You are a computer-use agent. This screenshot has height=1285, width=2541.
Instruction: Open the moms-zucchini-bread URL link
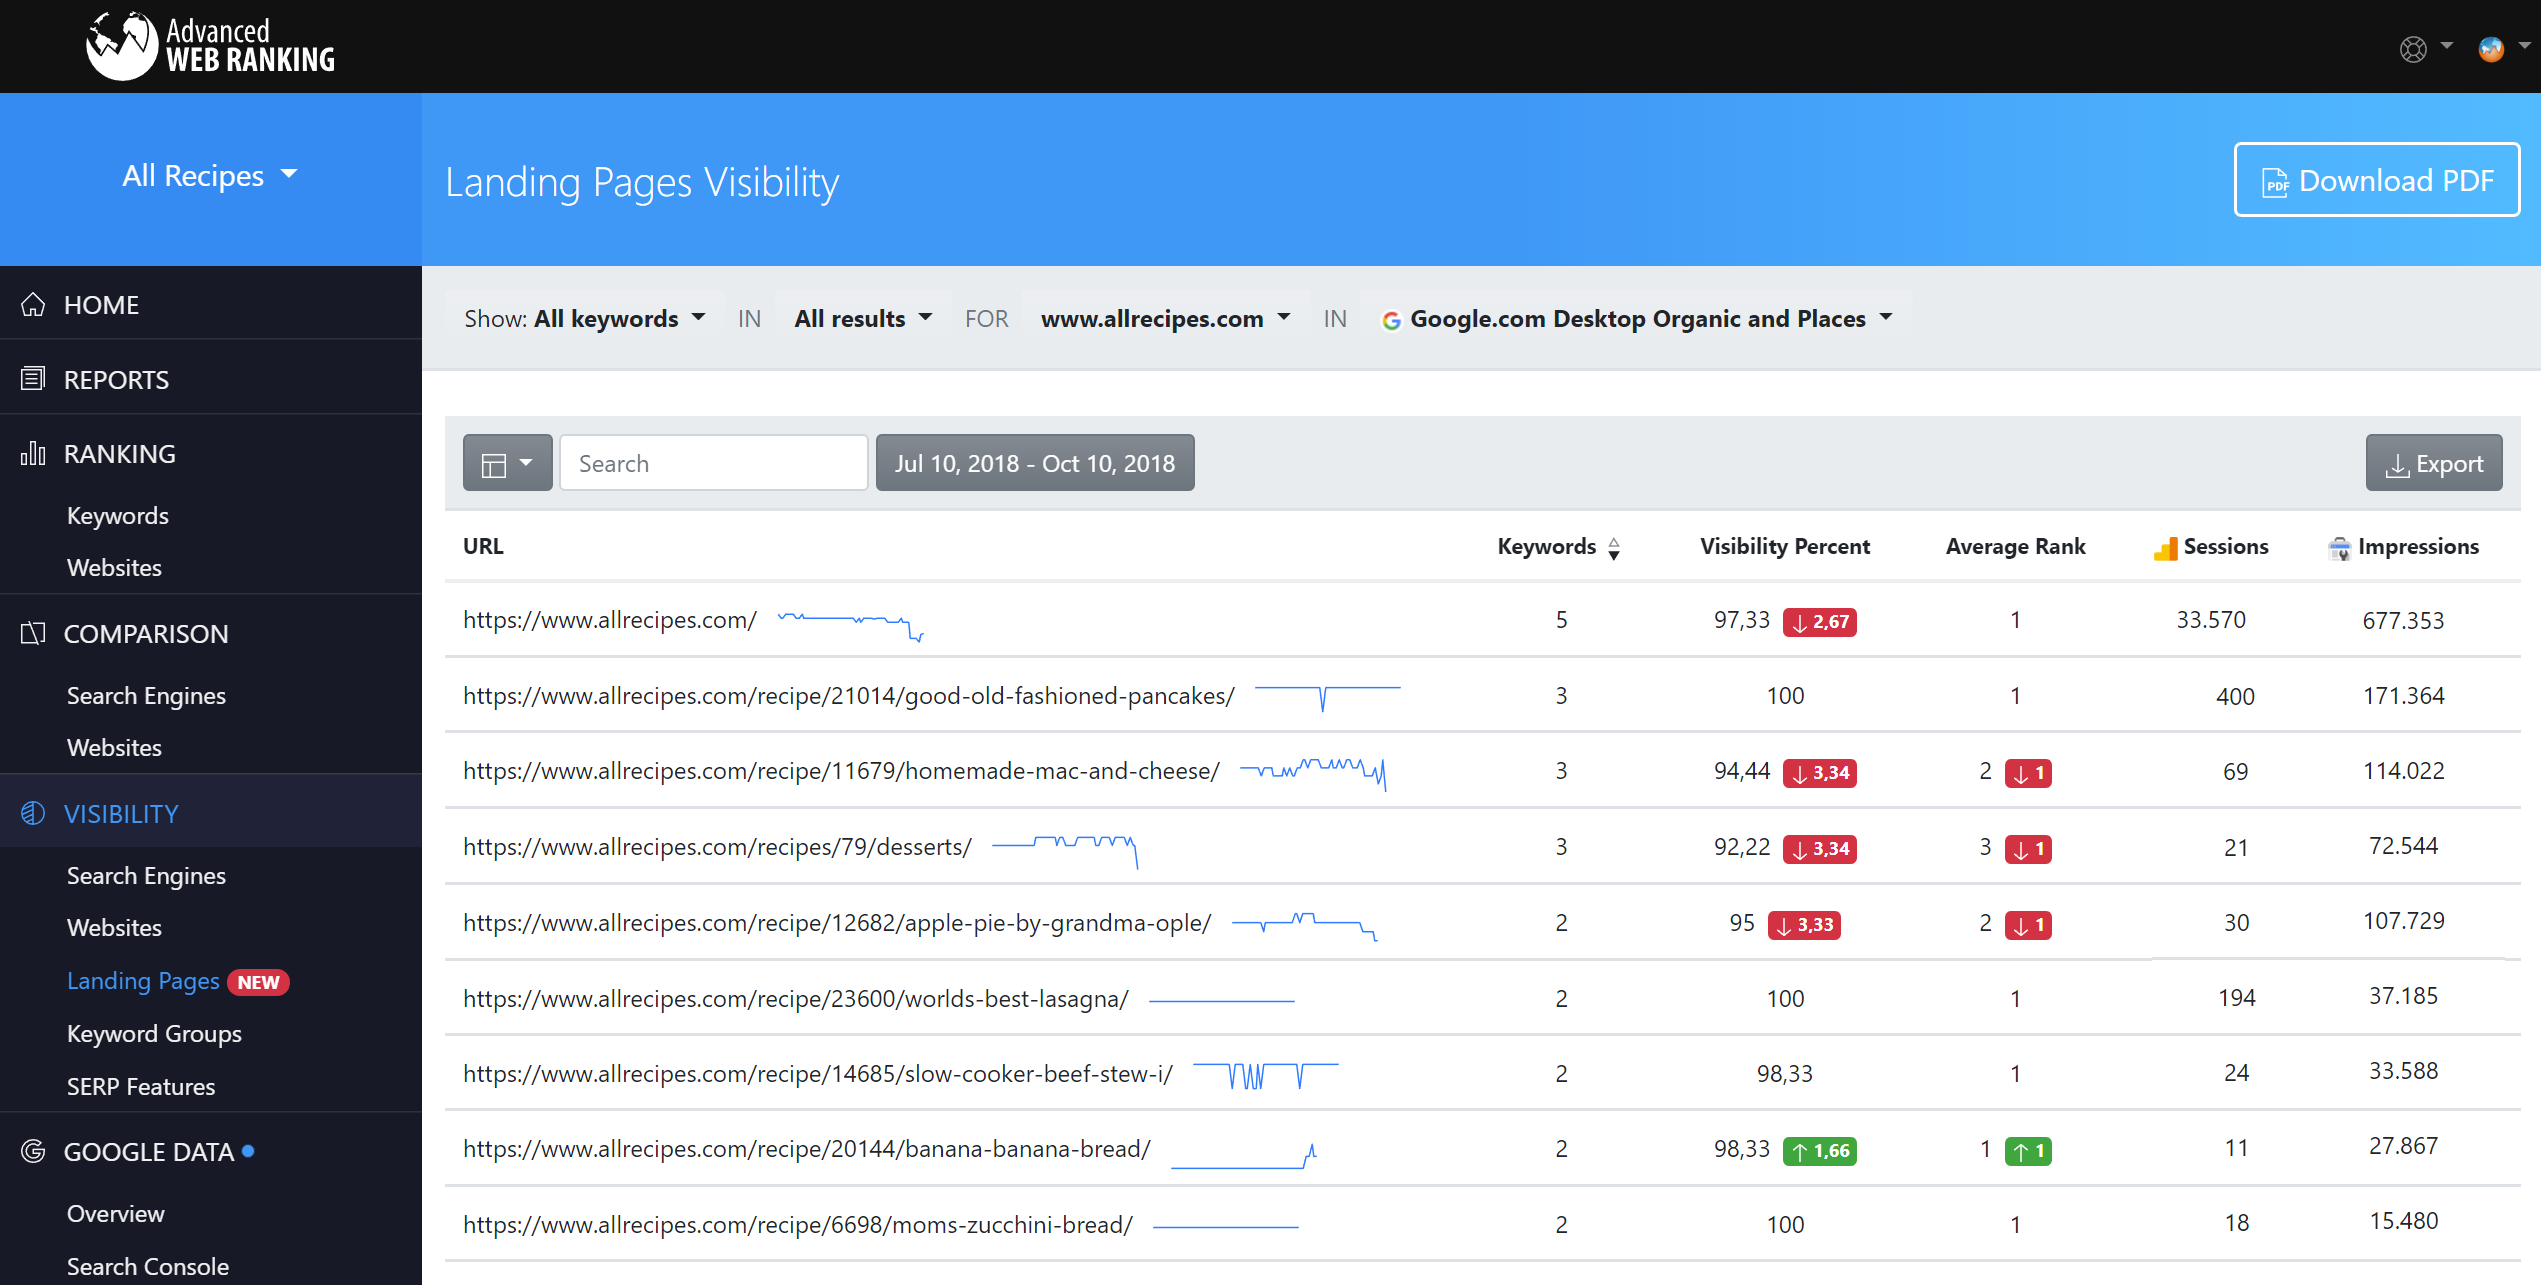tap(798, 1224)
